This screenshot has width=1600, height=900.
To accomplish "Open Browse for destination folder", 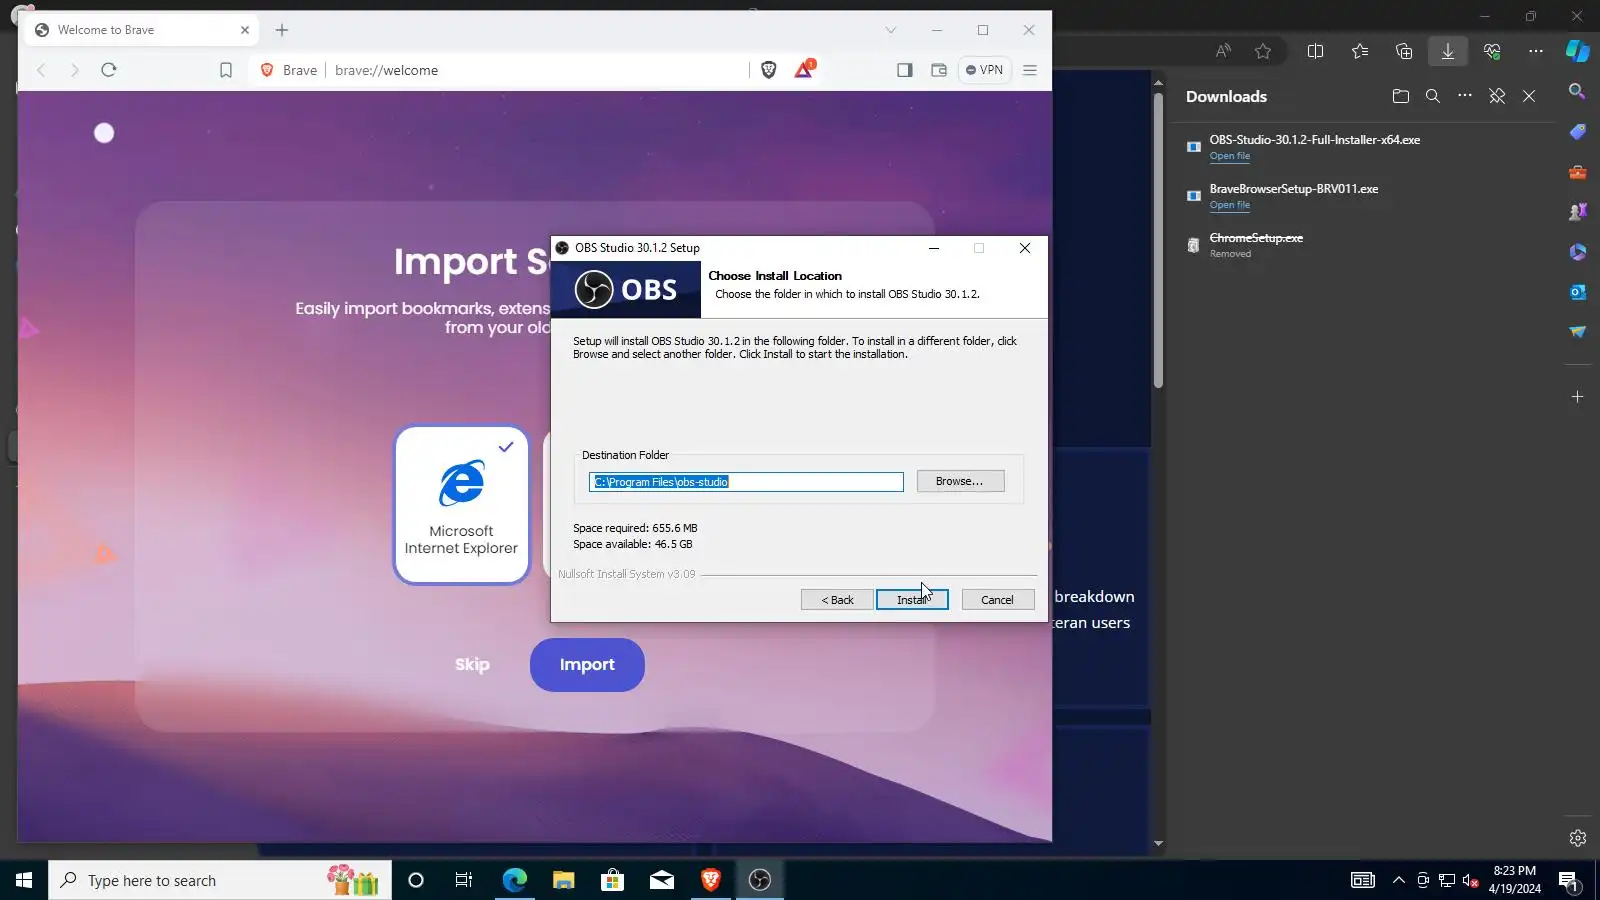I will [x=960, y=481].
